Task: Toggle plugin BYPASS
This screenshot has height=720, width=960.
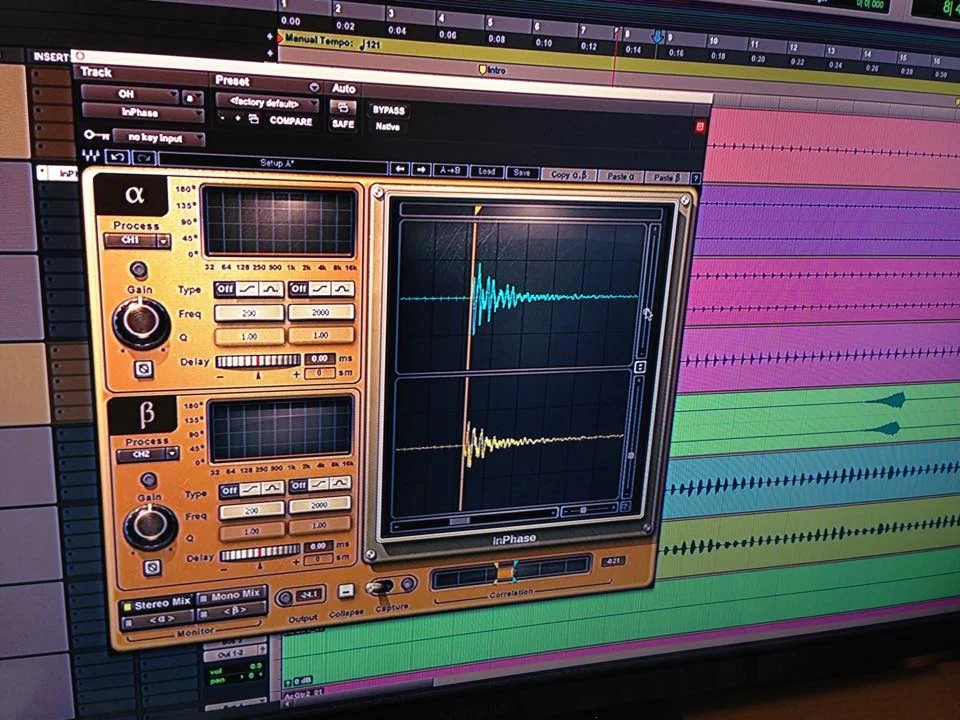Action: coord(389,110)
